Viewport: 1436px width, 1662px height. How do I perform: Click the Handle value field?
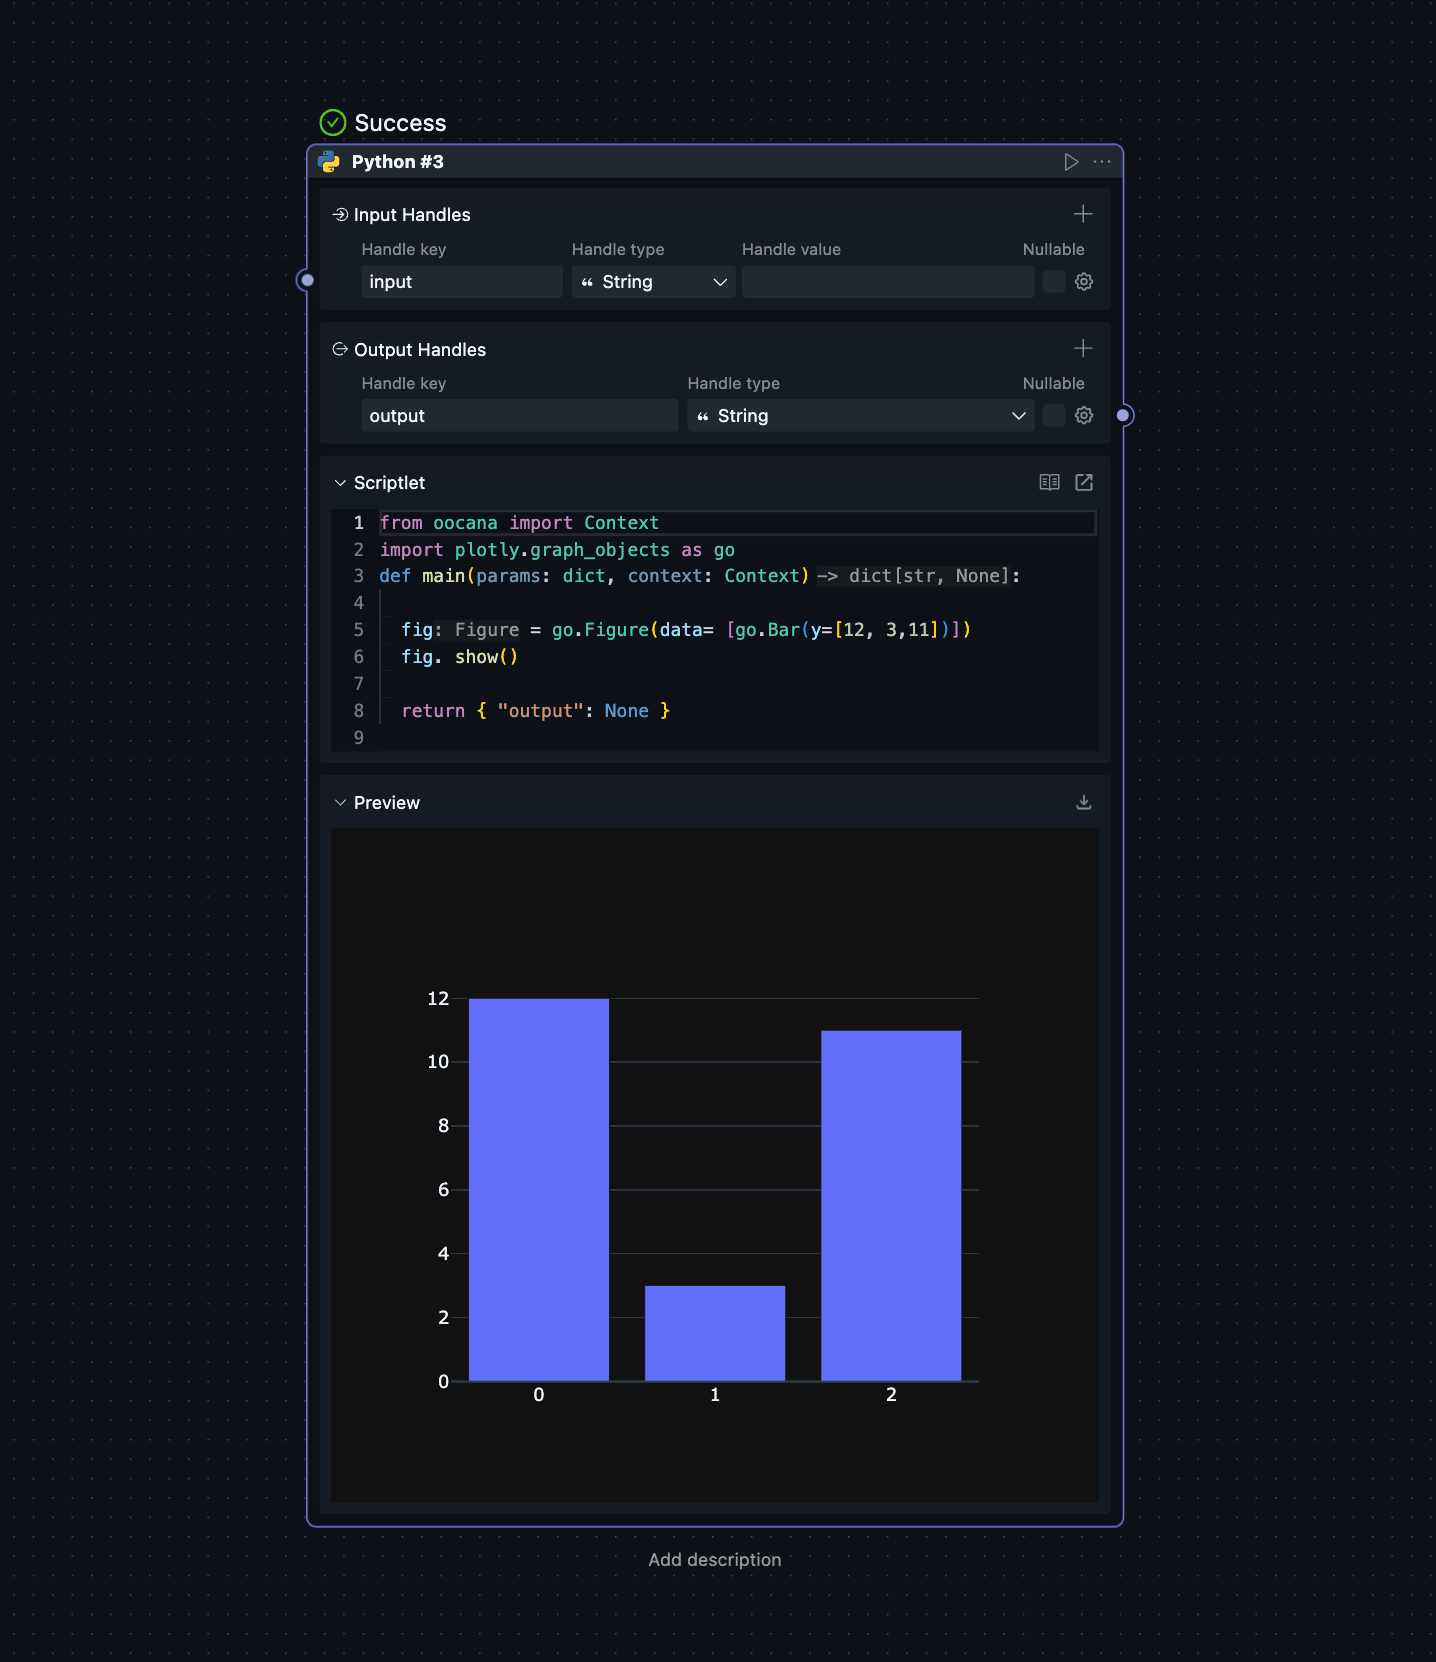point(888,282)
